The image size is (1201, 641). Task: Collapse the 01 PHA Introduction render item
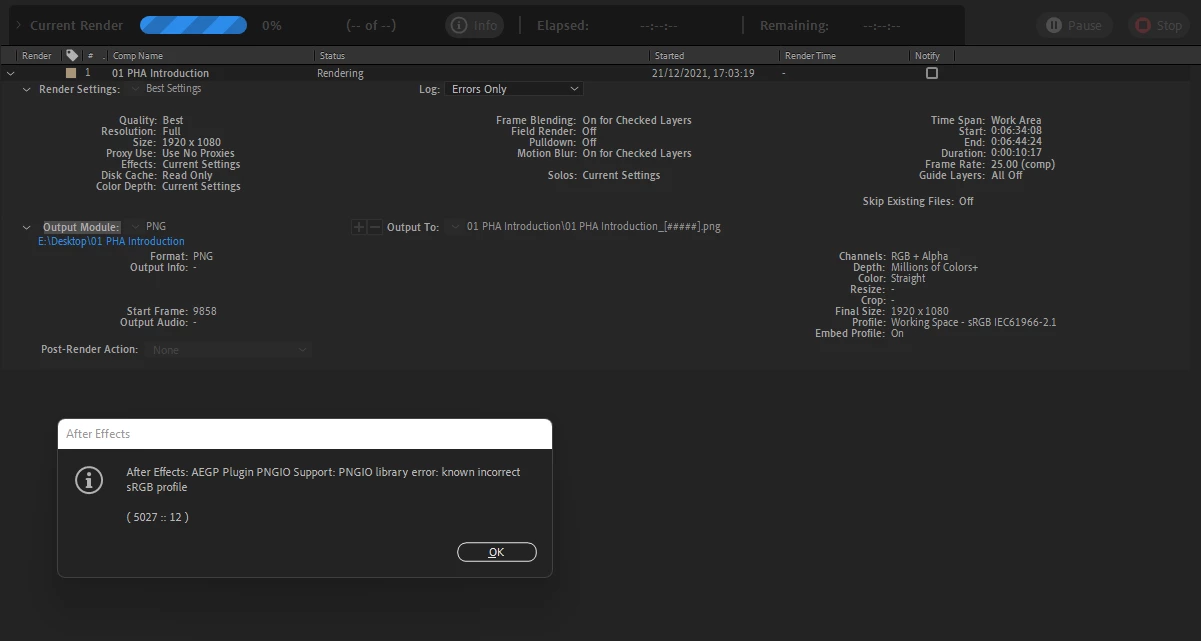tap(10, 73)
